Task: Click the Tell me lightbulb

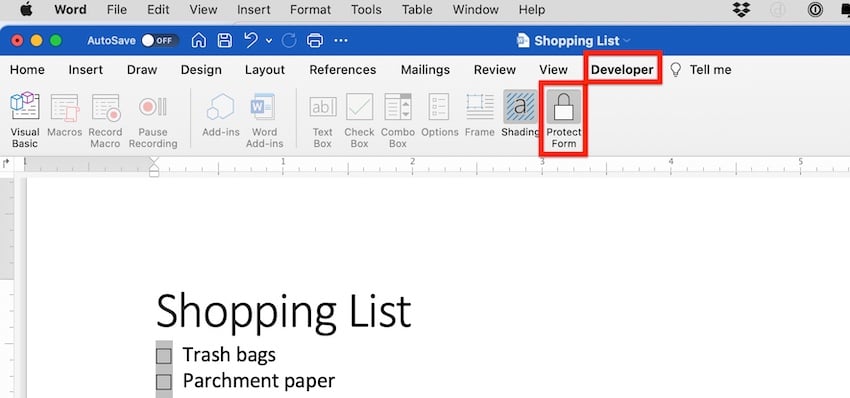Action: (x=675, y=69)
